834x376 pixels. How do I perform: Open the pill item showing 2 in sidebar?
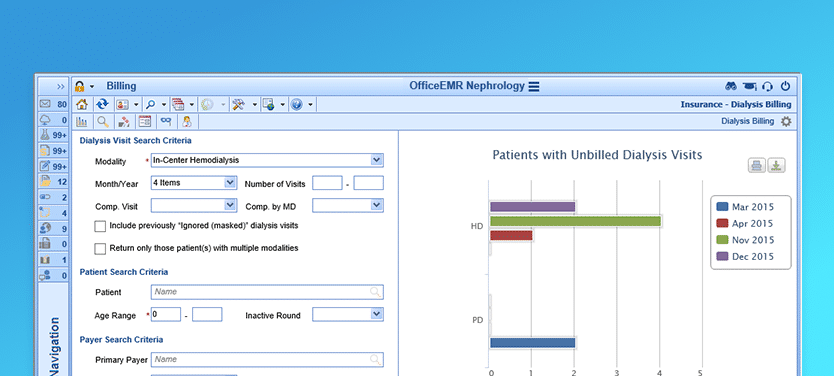point(53,197)
